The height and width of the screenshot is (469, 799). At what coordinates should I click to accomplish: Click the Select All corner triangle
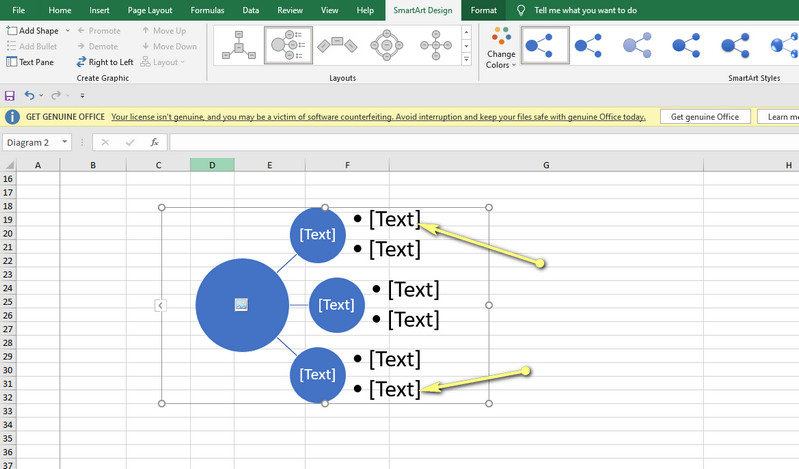coord(9,165)
